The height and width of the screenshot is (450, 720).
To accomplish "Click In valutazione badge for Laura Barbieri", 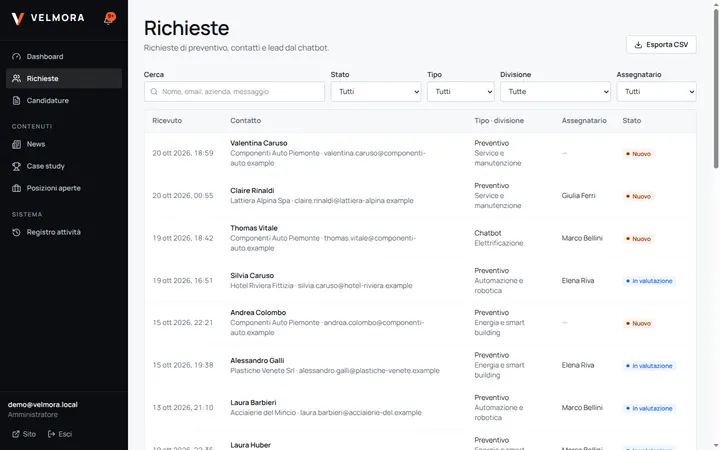I will pos(649,408).
